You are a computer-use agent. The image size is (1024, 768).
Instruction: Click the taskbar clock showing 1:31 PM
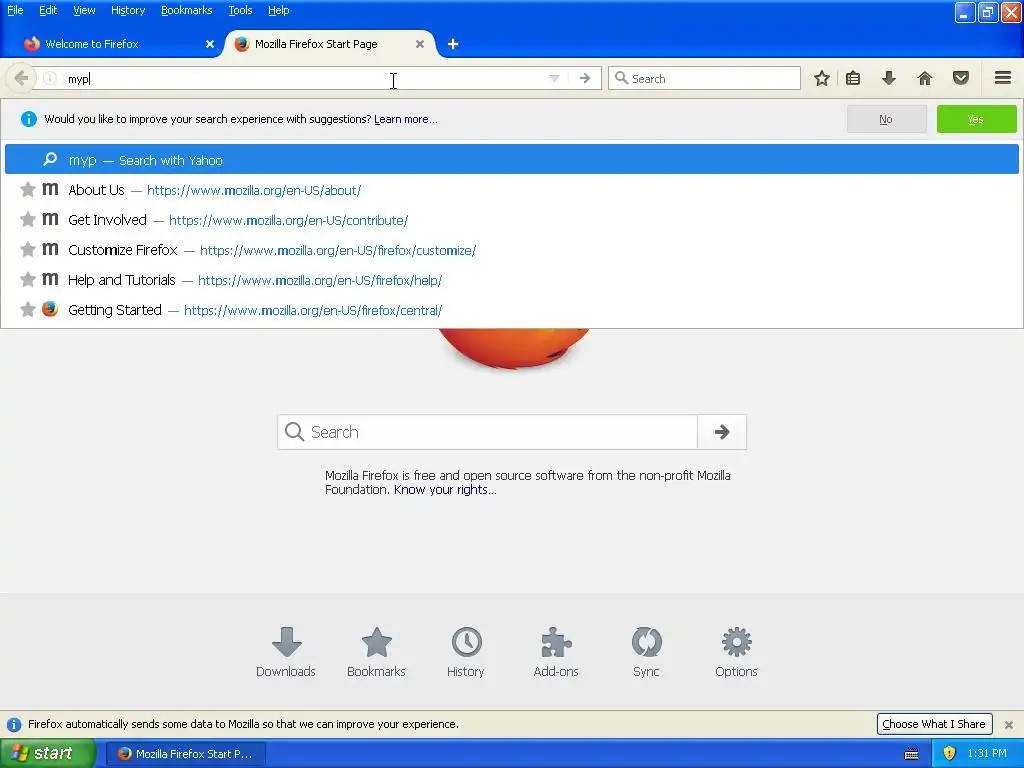point(987,754)
